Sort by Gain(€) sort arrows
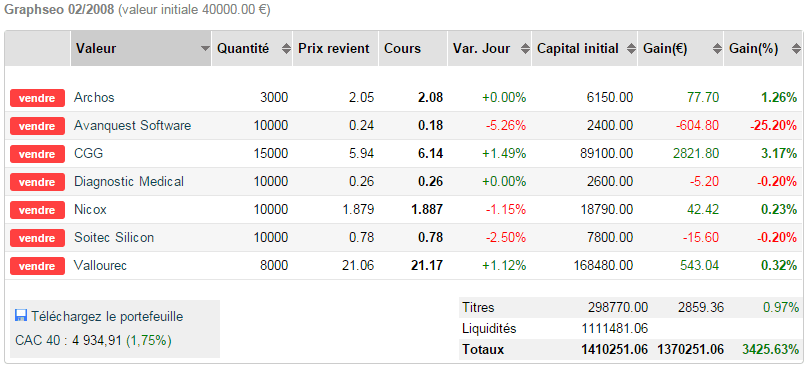The image size is (807, 366). tap(717, 49)
